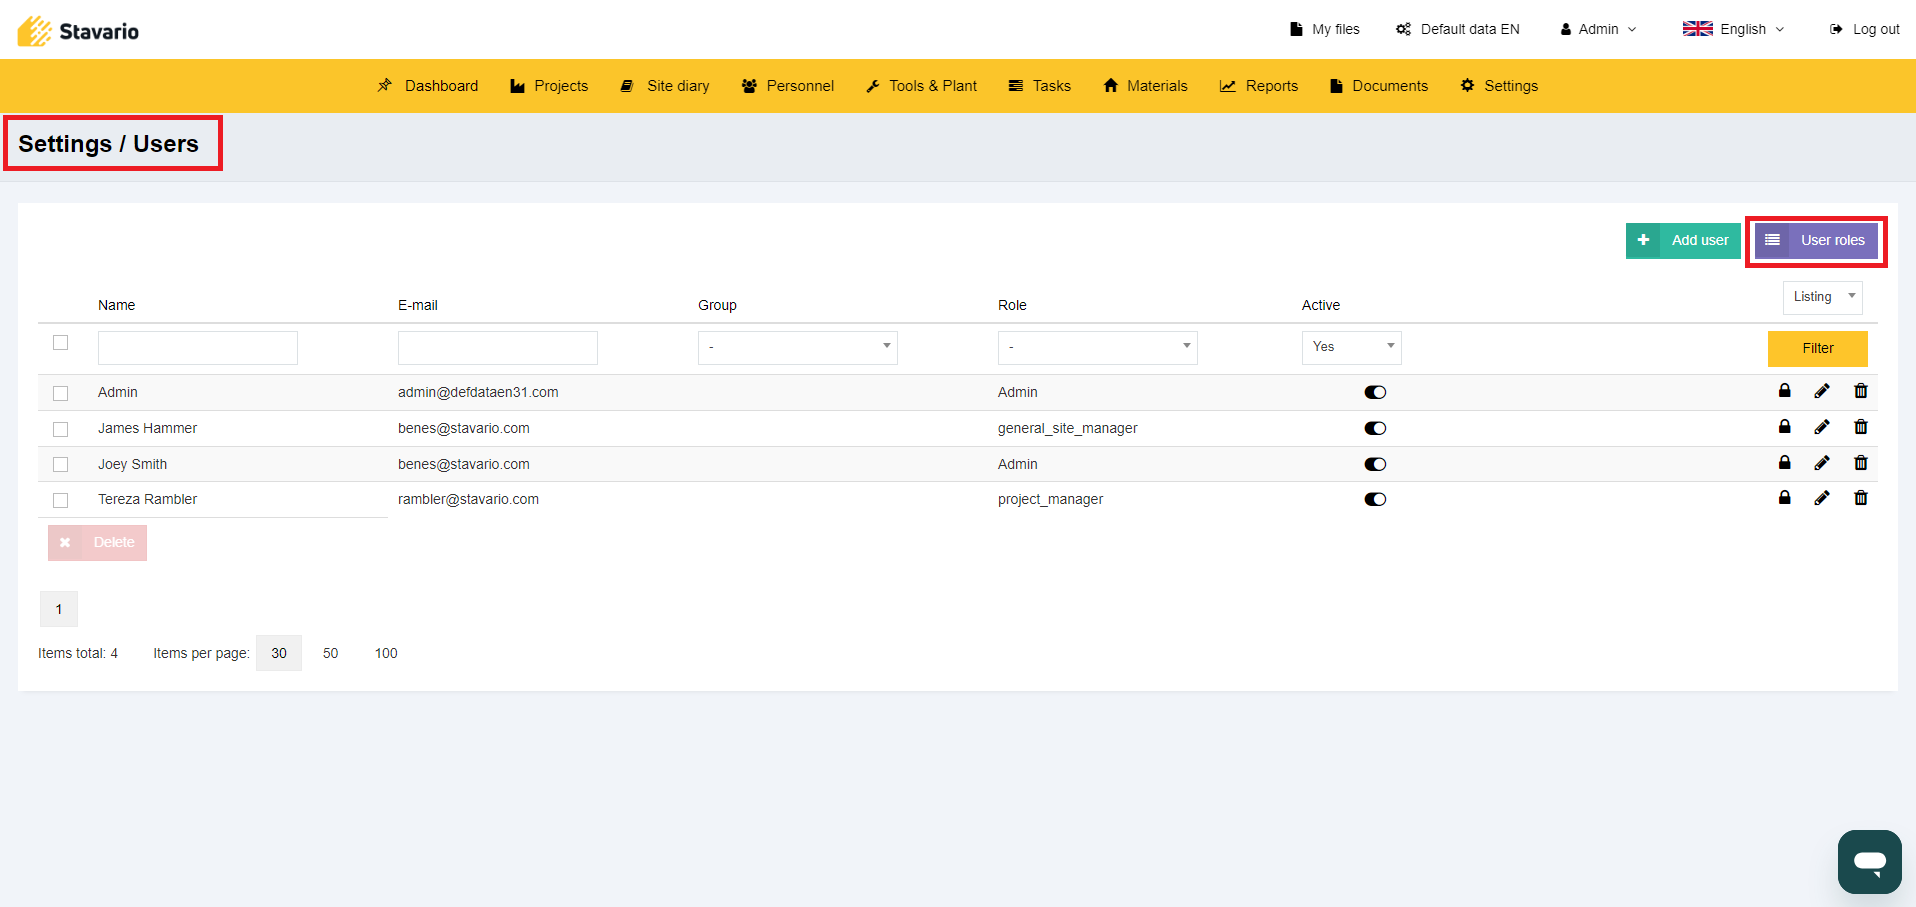1916x907 pixels.
Task: Open the chat support bubble
Action: (1869, 861)
